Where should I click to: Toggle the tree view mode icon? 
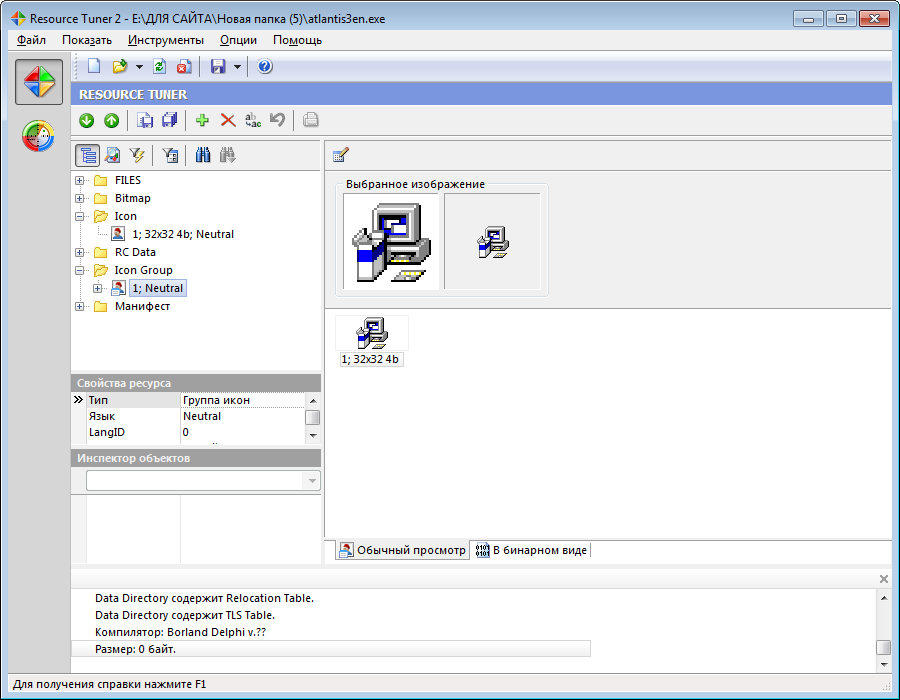tap(87, 155)
